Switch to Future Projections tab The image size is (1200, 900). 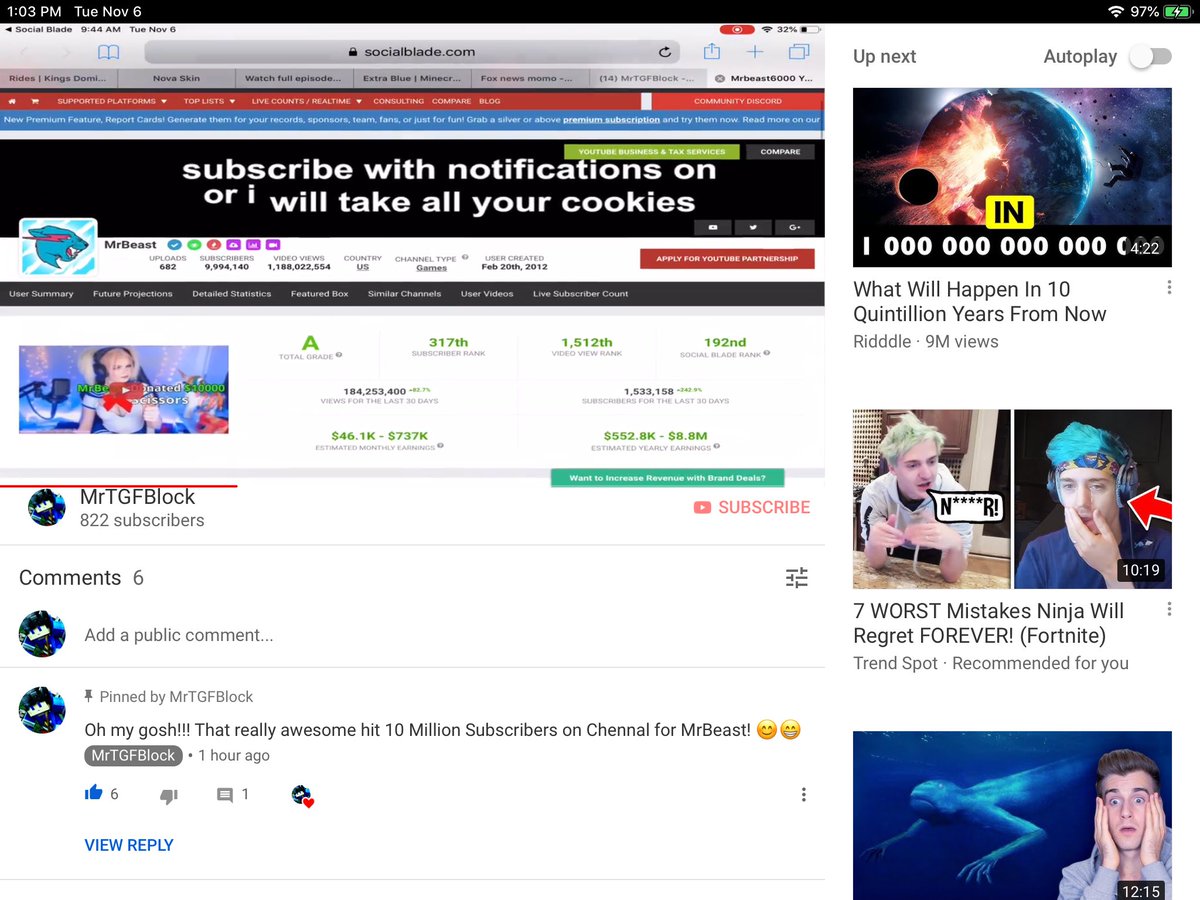[x=132, y=294]
